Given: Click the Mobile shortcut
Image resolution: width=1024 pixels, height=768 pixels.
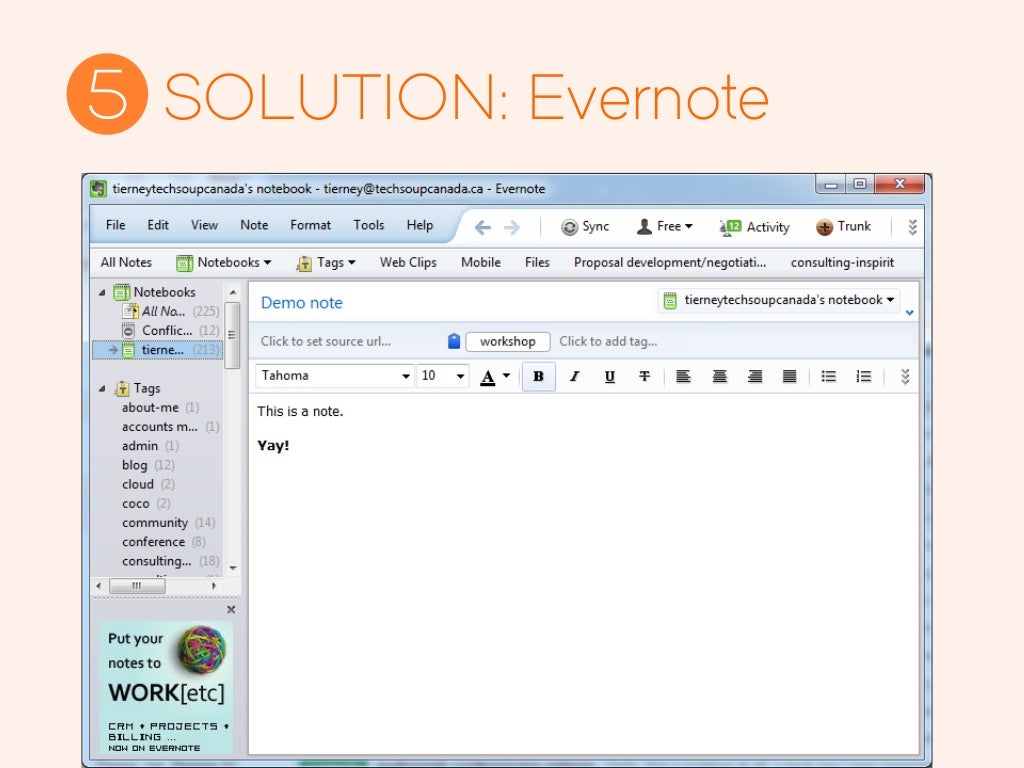Looking at the screenshot, I should (481, 263).
